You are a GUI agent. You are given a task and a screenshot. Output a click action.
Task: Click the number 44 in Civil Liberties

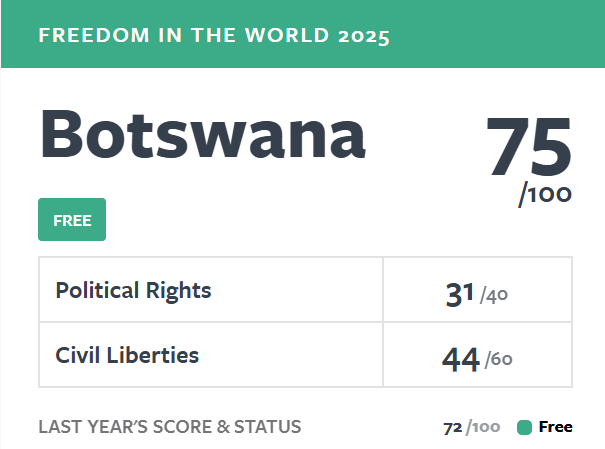(x=460, y=358)
